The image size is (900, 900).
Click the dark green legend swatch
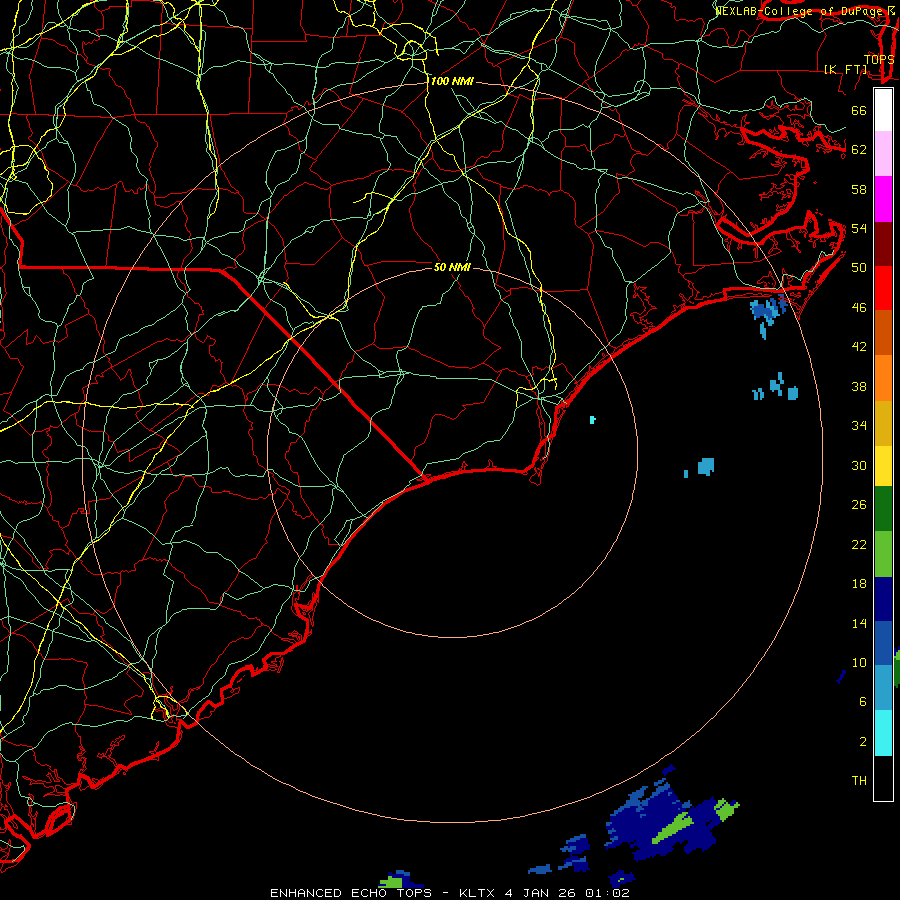point(883,509)
